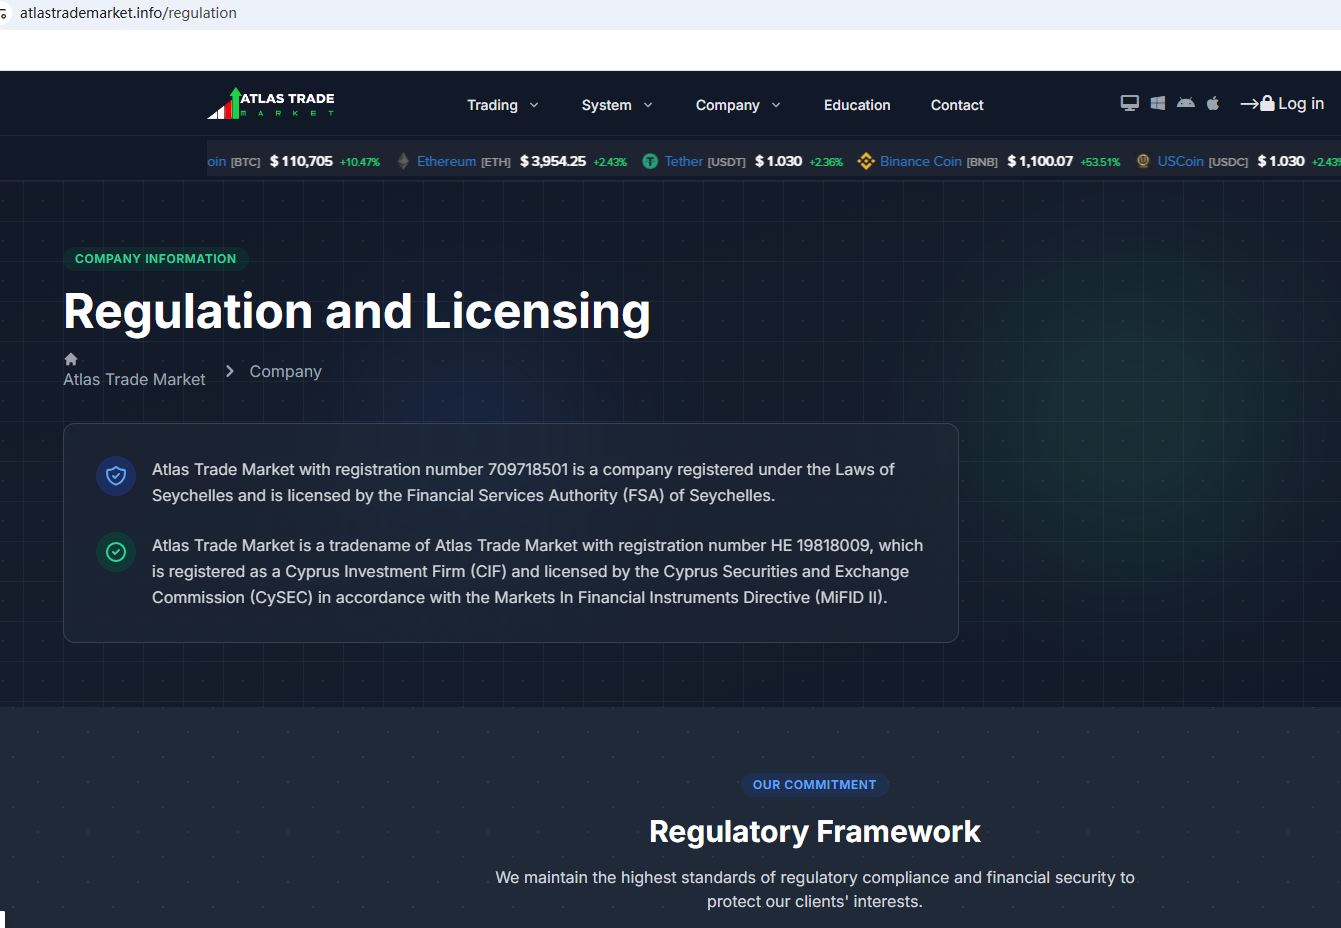Follow the Atlas Trade Market breadcrumb link
The width and height of the screenshot is (1341, 928).
click(x=134, y=380)
